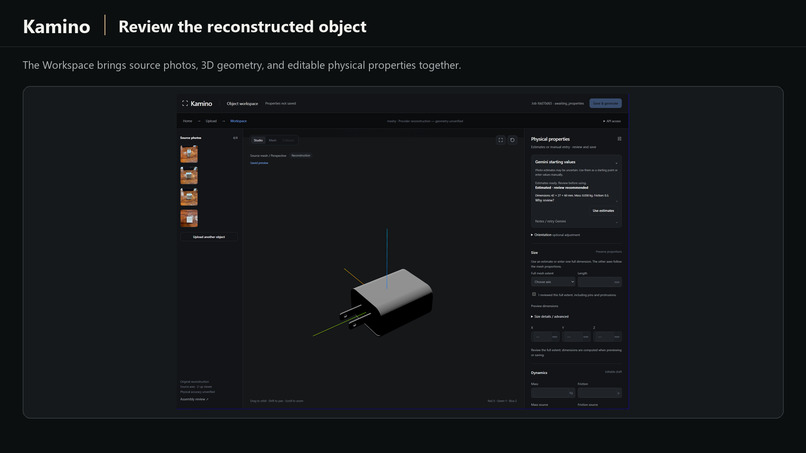Click the Kamino logo icon in app header
Viewport: 806px width, 453px height.
185,103
